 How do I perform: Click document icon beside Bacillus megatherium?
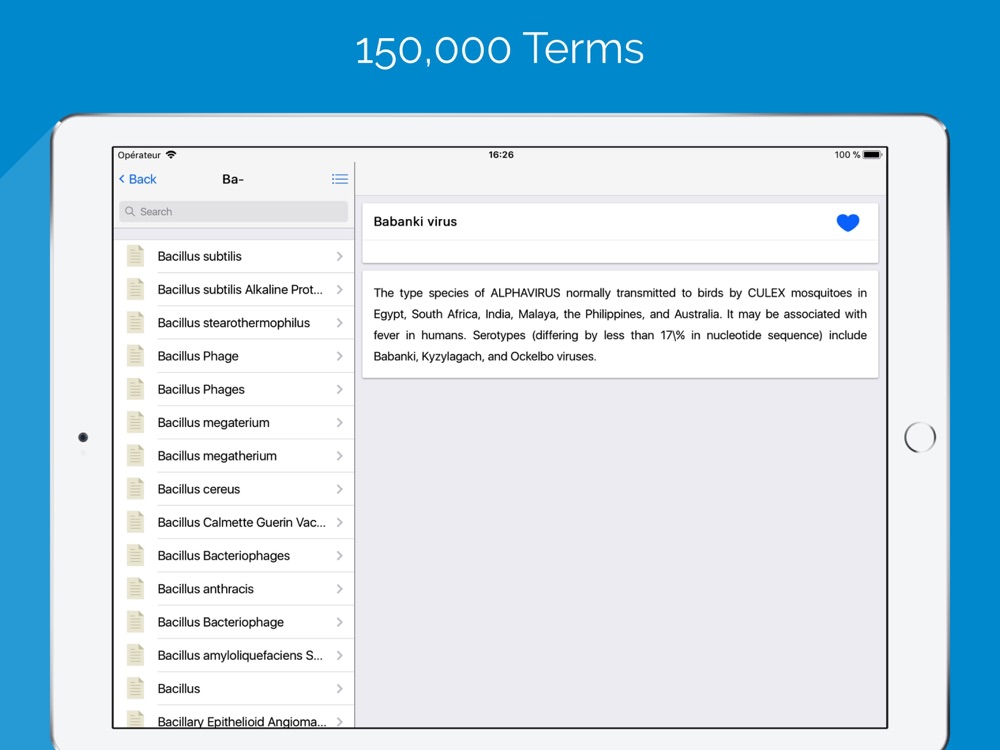135,455
